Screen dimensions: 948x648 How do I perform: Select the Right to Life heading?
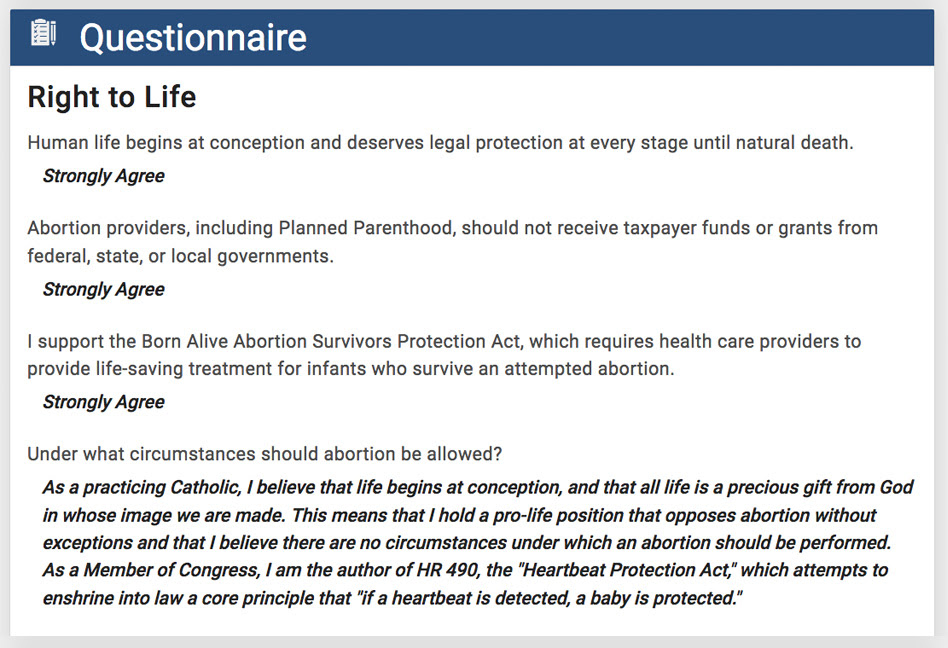(112, 97)
